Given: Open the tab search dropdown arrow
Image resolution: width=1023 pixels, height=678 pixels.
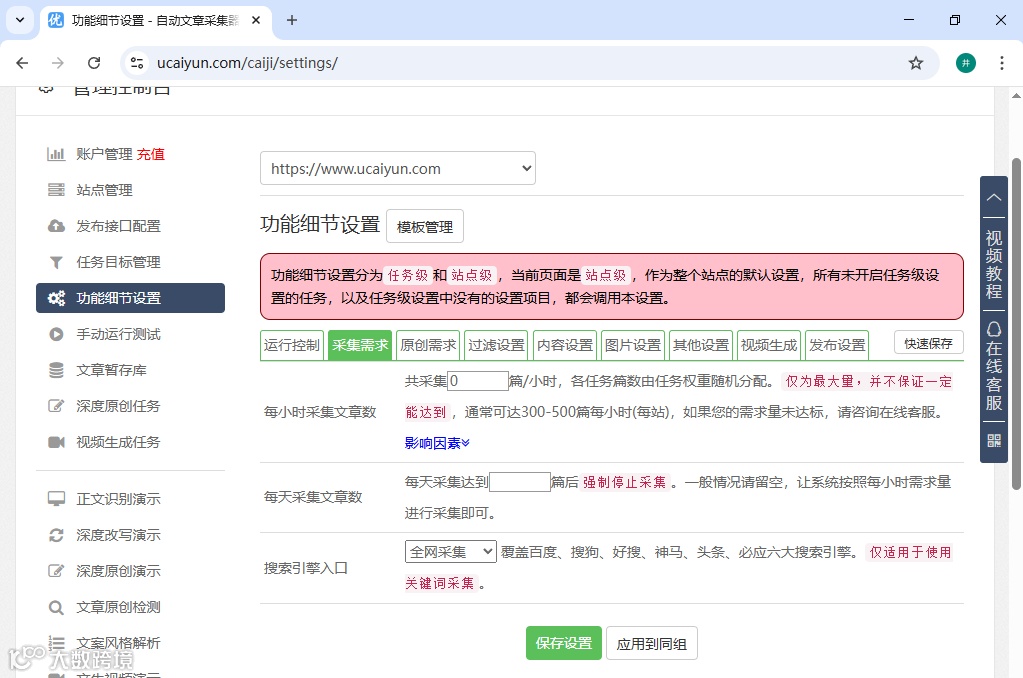Looking at the screenshot, I should click(20, 20).
